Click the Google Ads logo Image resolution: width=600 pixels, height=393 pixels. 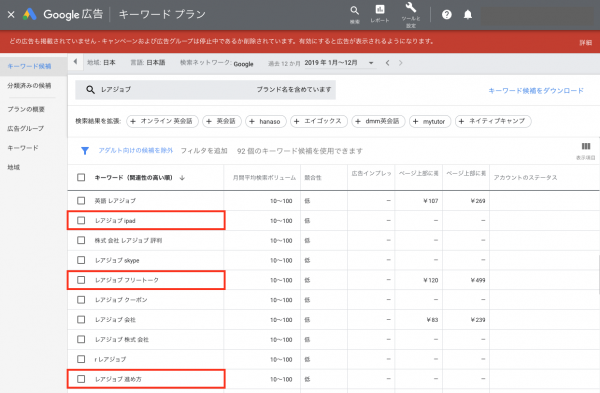[29, 15]
